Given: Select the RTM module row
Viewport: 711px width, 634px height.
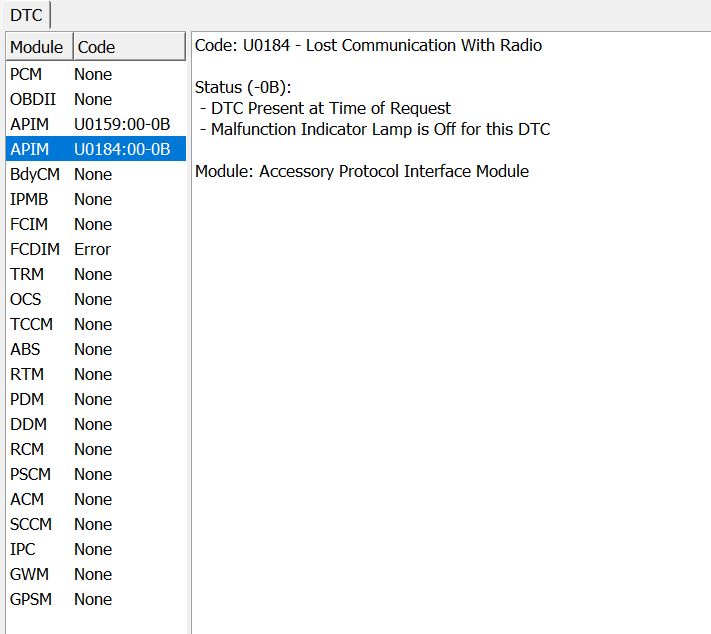Looking at the screenshot, I should point(96,374).
